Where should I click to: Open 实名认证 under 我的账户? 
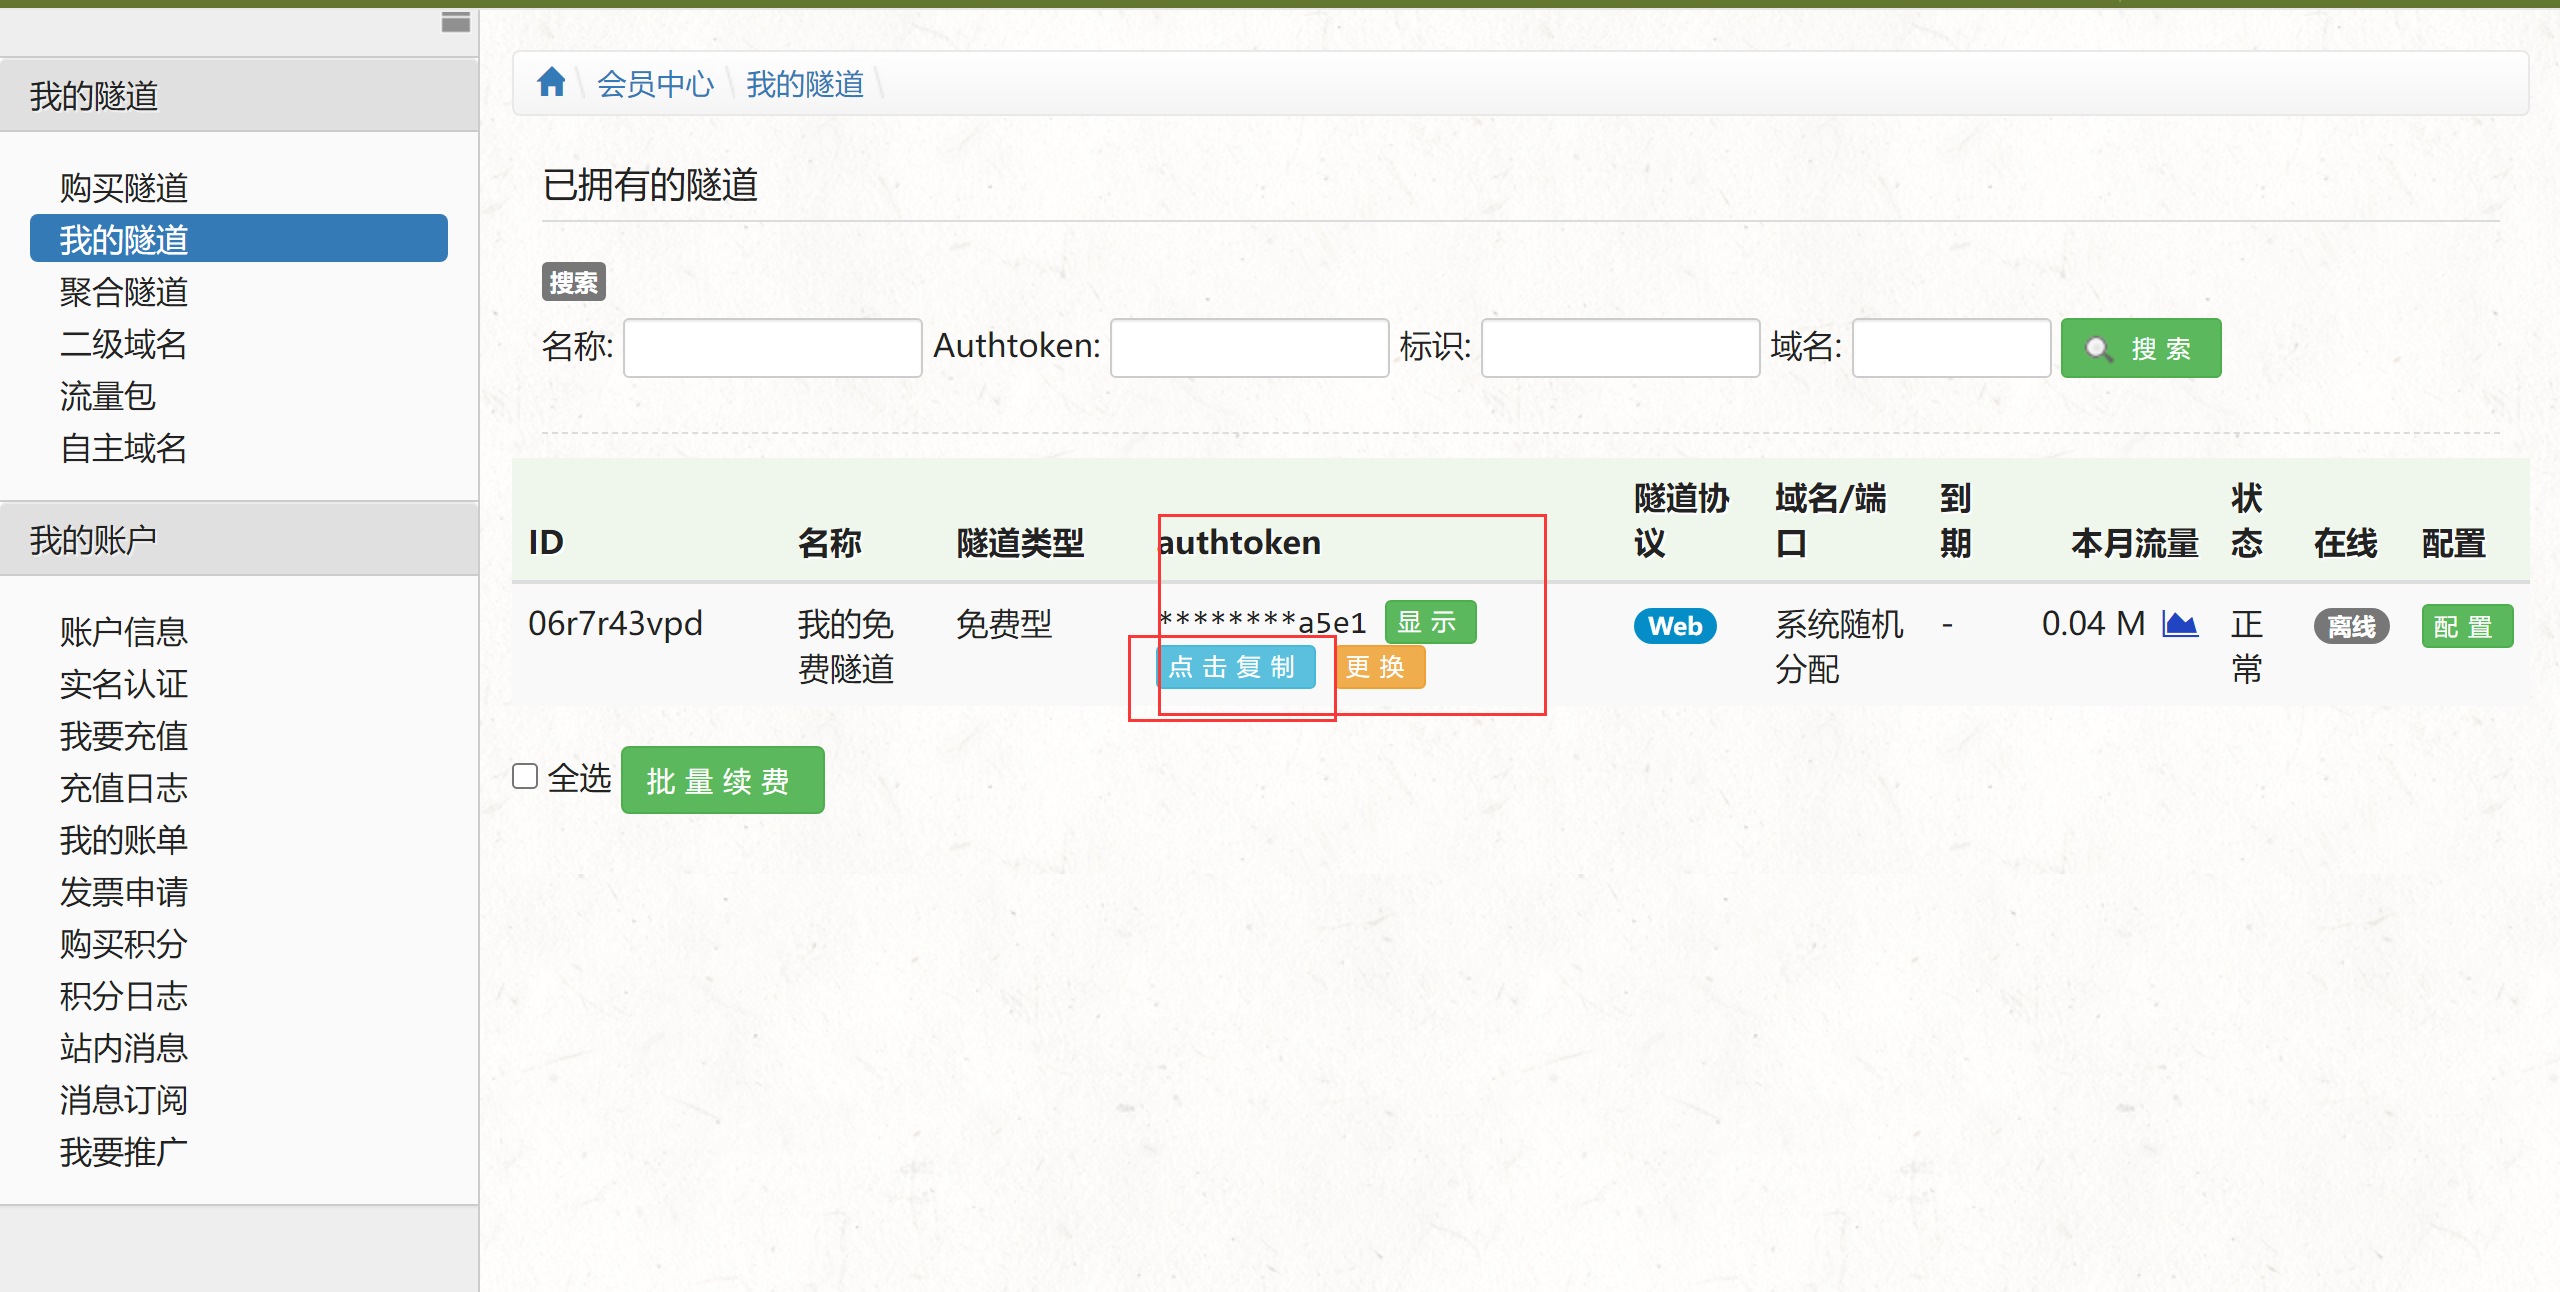[124, 684]
